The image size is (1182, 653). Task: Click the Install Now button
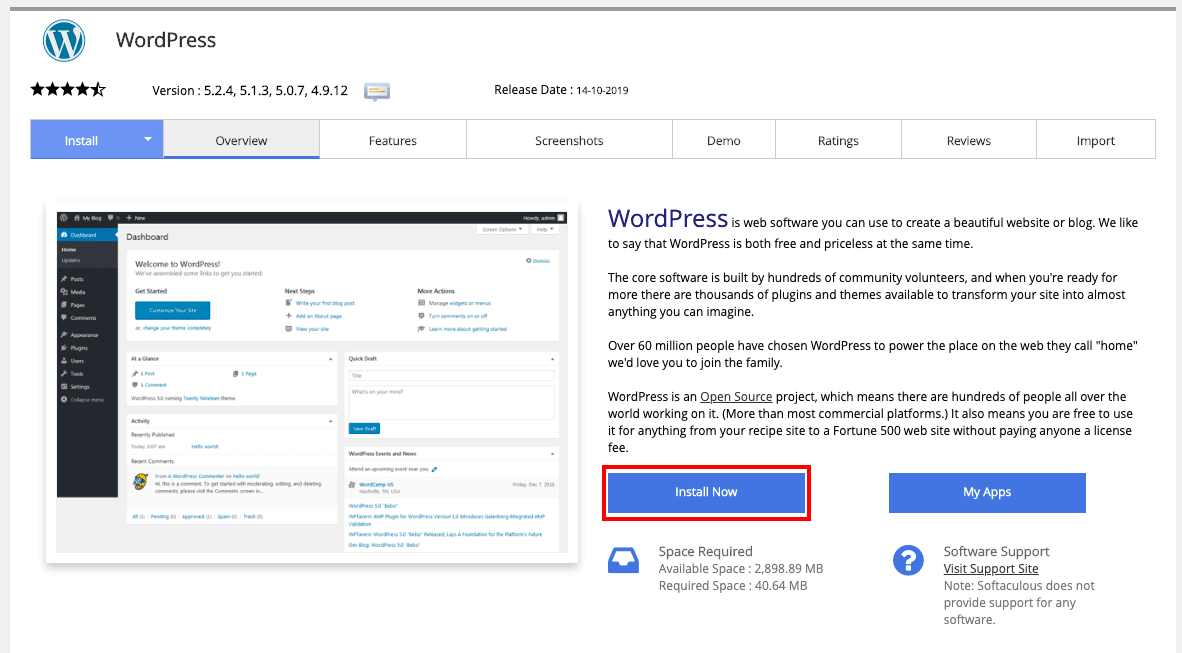706,492
